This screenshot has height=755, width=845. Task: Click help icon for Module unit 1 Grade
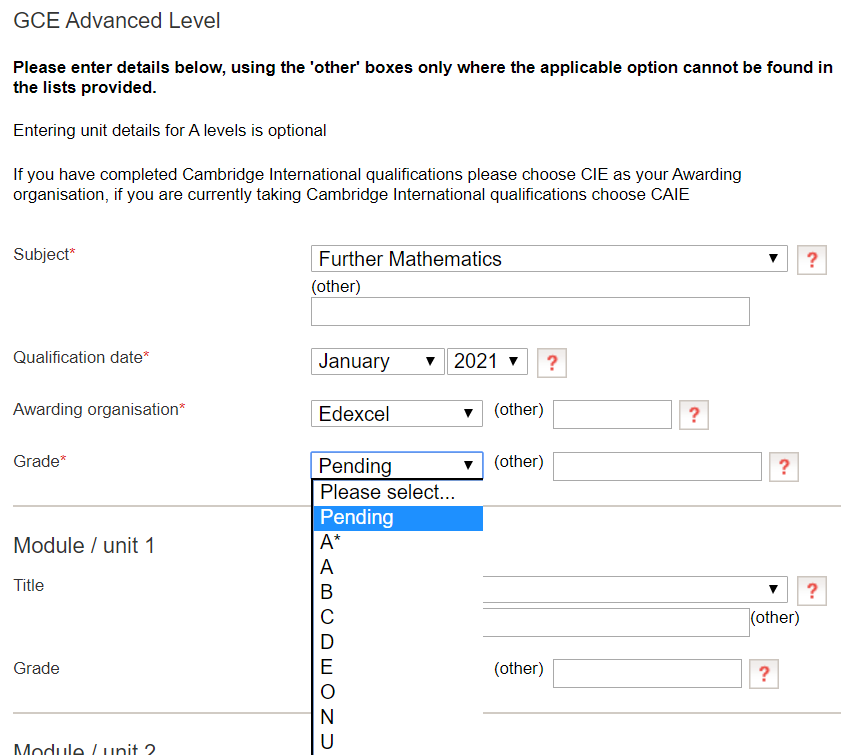coord(763,674)
